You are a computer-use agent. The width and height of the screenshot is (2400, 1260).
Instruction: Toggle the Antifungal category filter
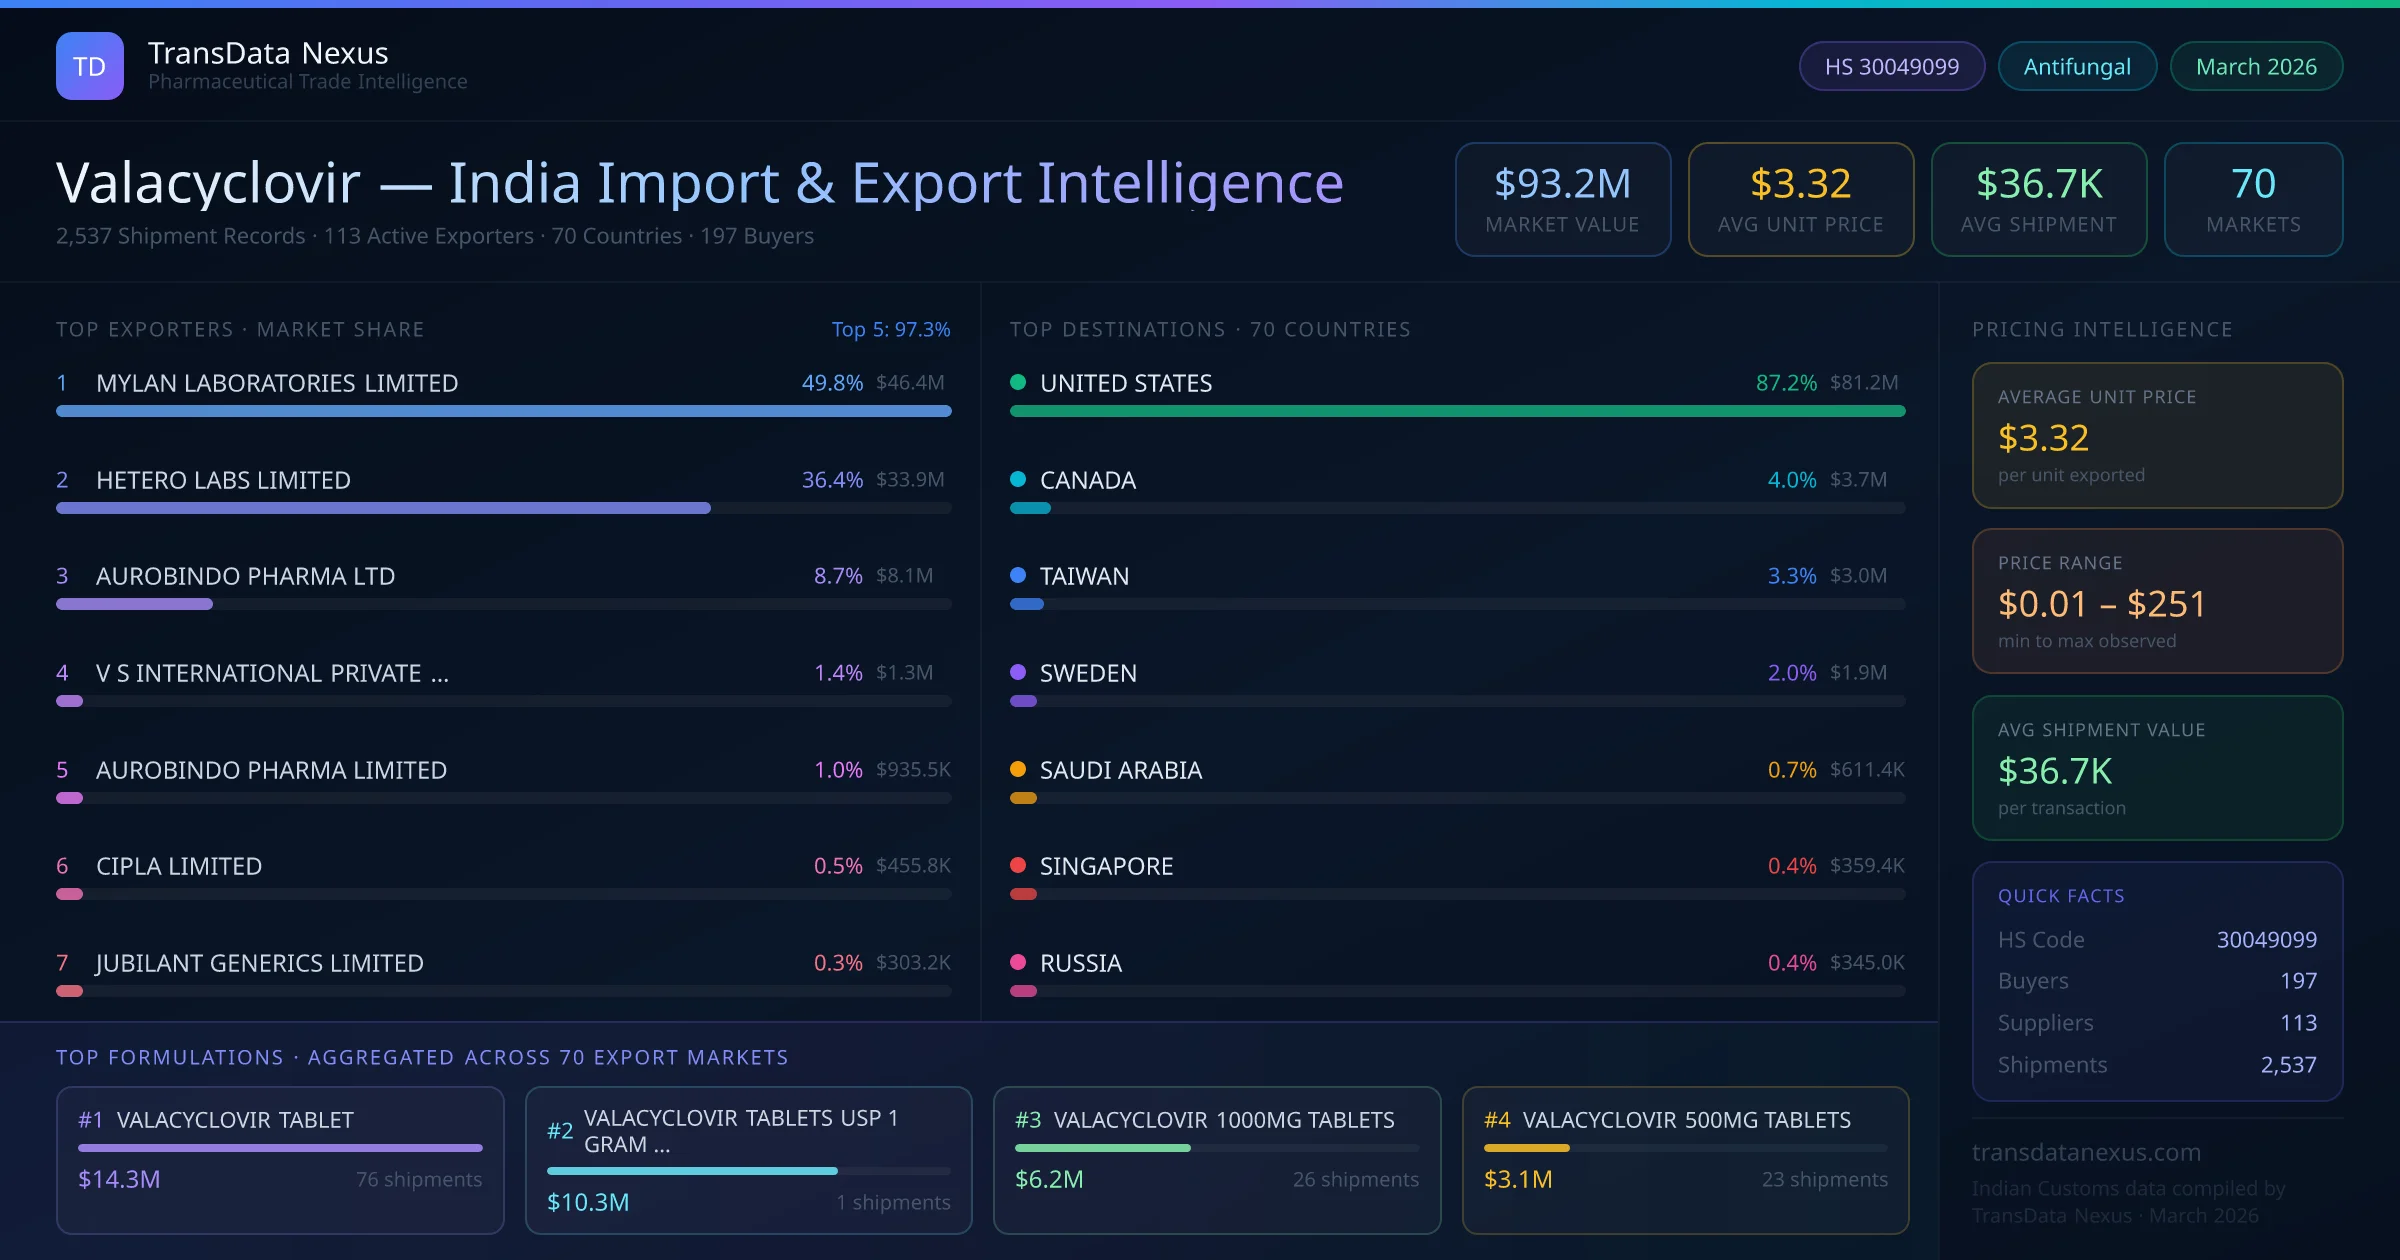point(2076,65)
